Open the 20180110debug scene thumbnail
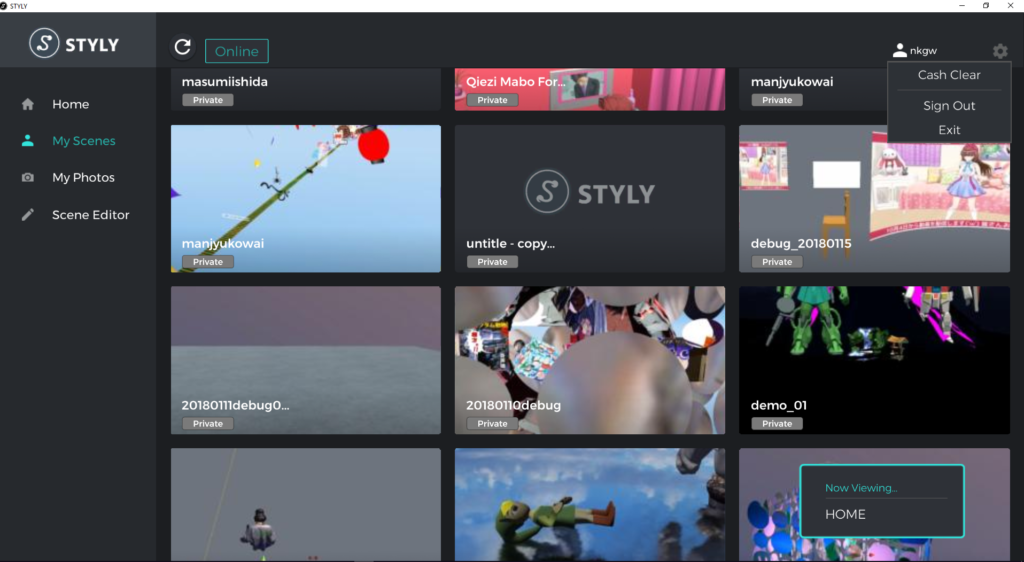 tap(590, 360)
